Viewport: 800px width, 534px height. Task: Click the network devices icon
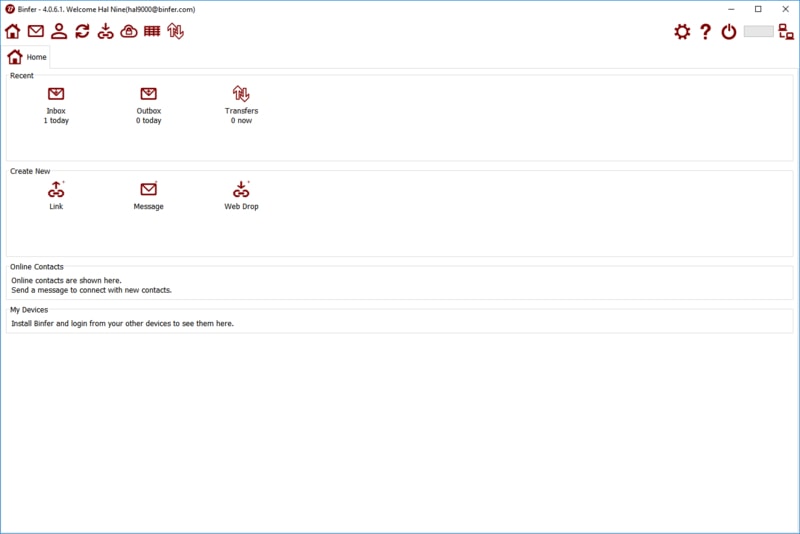coord(786,32)
